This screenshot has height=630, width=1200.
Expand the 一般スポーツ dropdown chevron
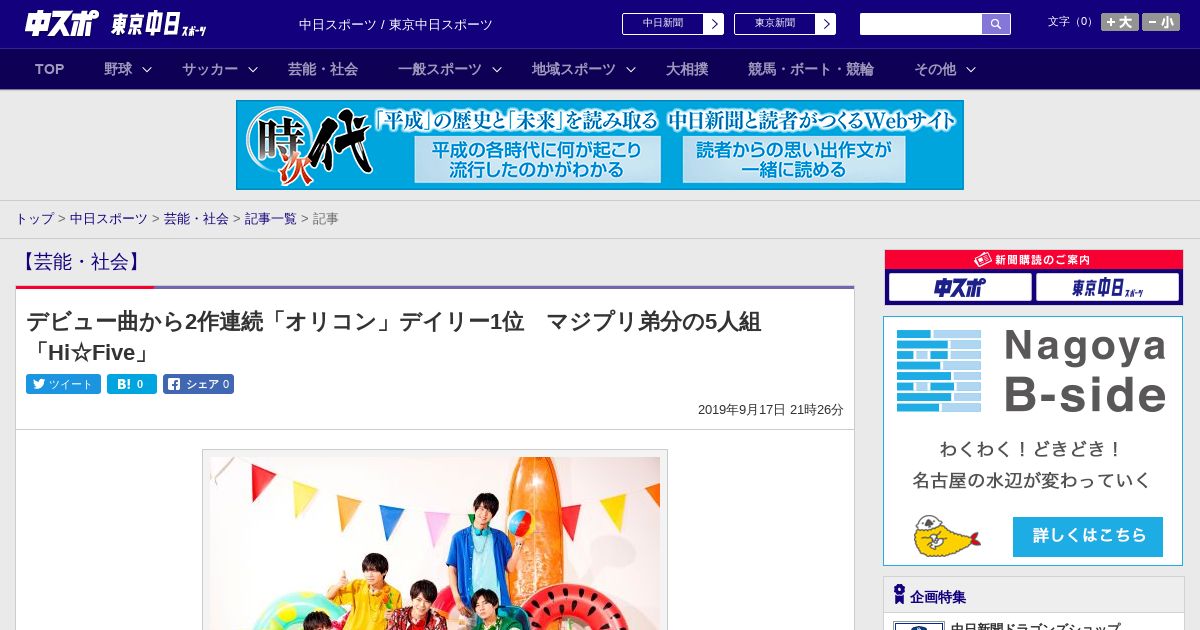pyautogui.click(x=497, y=69)
